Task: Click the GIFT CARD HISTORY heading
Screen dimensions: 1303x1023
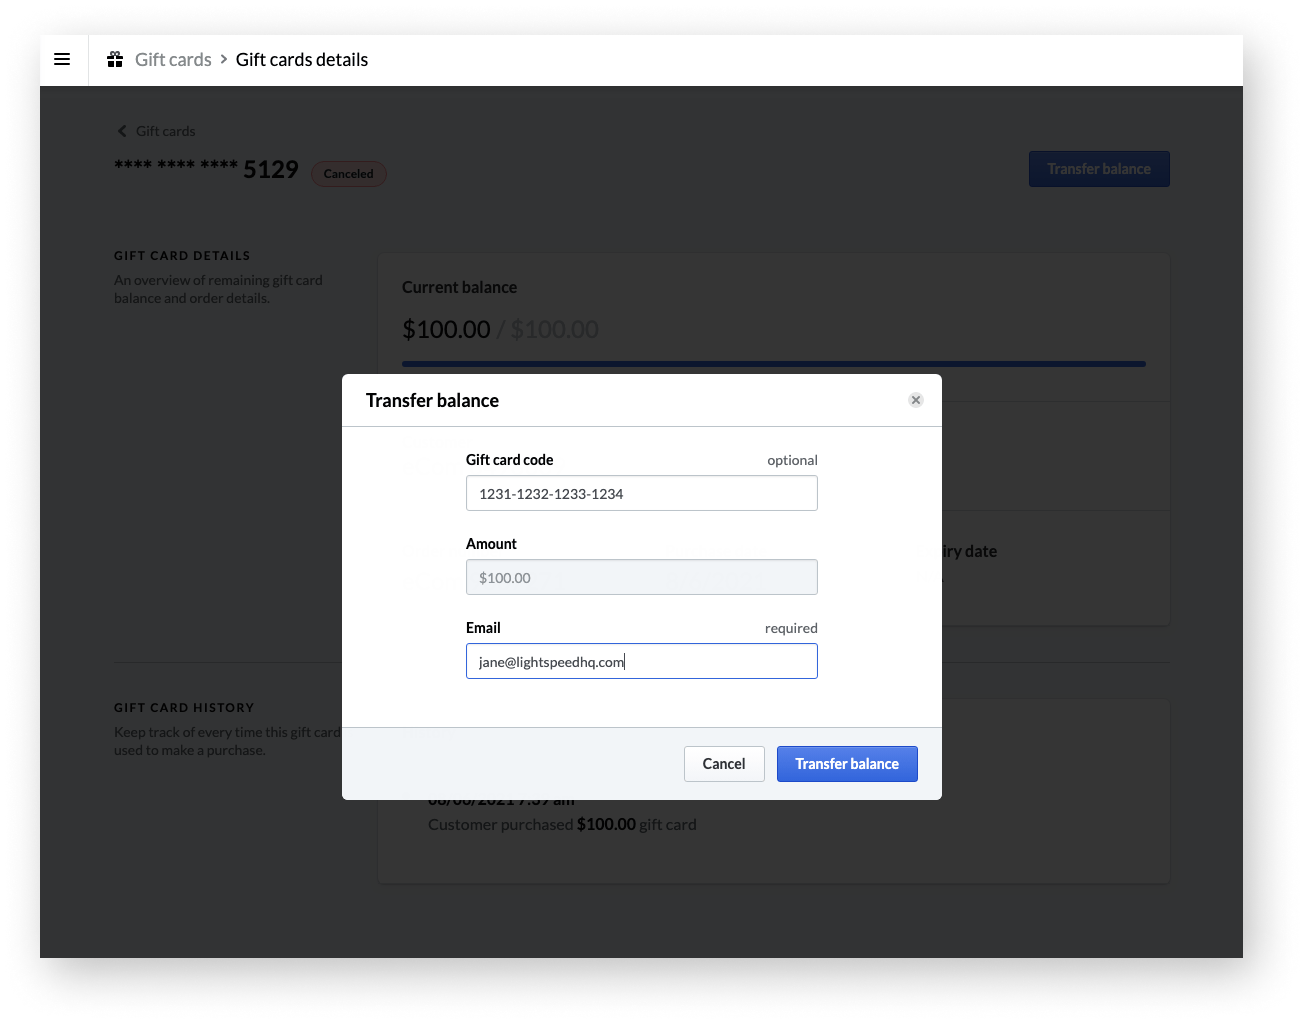Action: point(184,707)
